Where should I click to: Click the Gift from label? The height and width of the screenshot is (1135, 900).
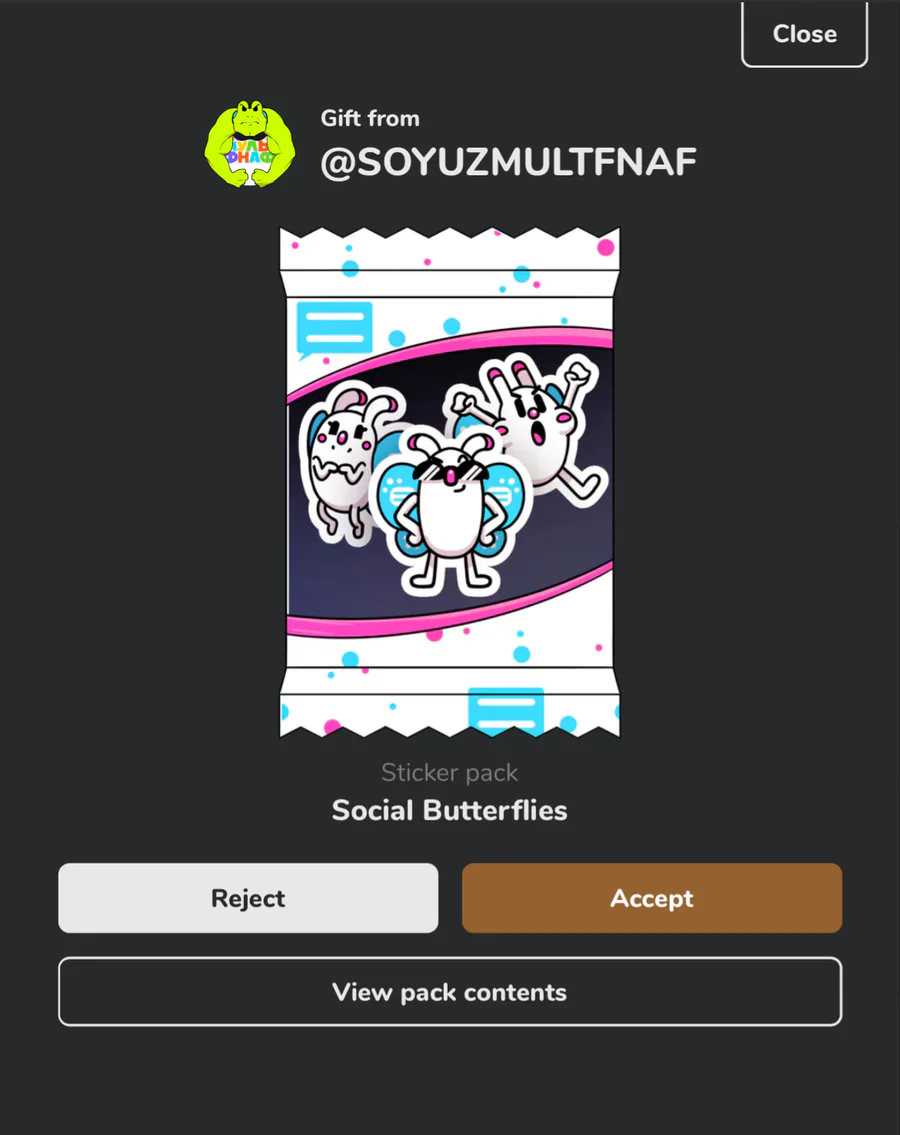coord(370,118)
